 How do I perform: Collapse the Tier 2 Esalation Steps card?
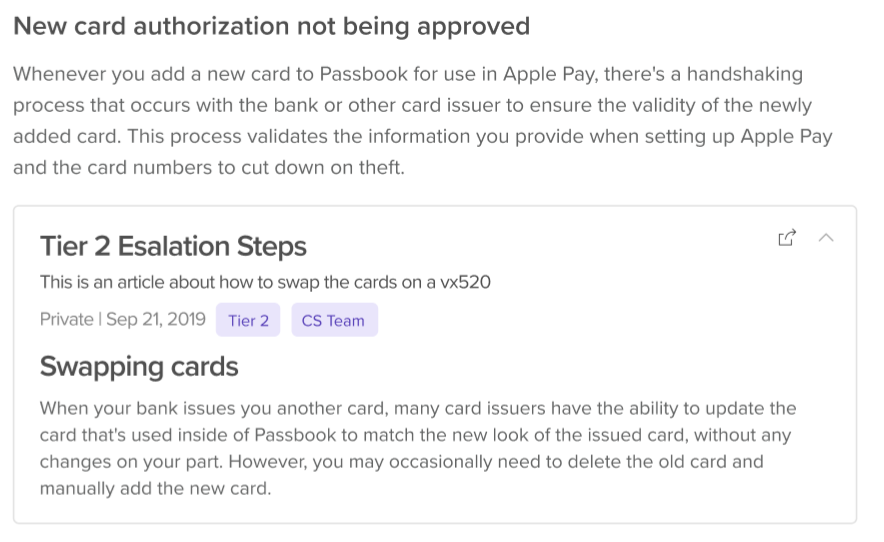click(x=826, y=238)
